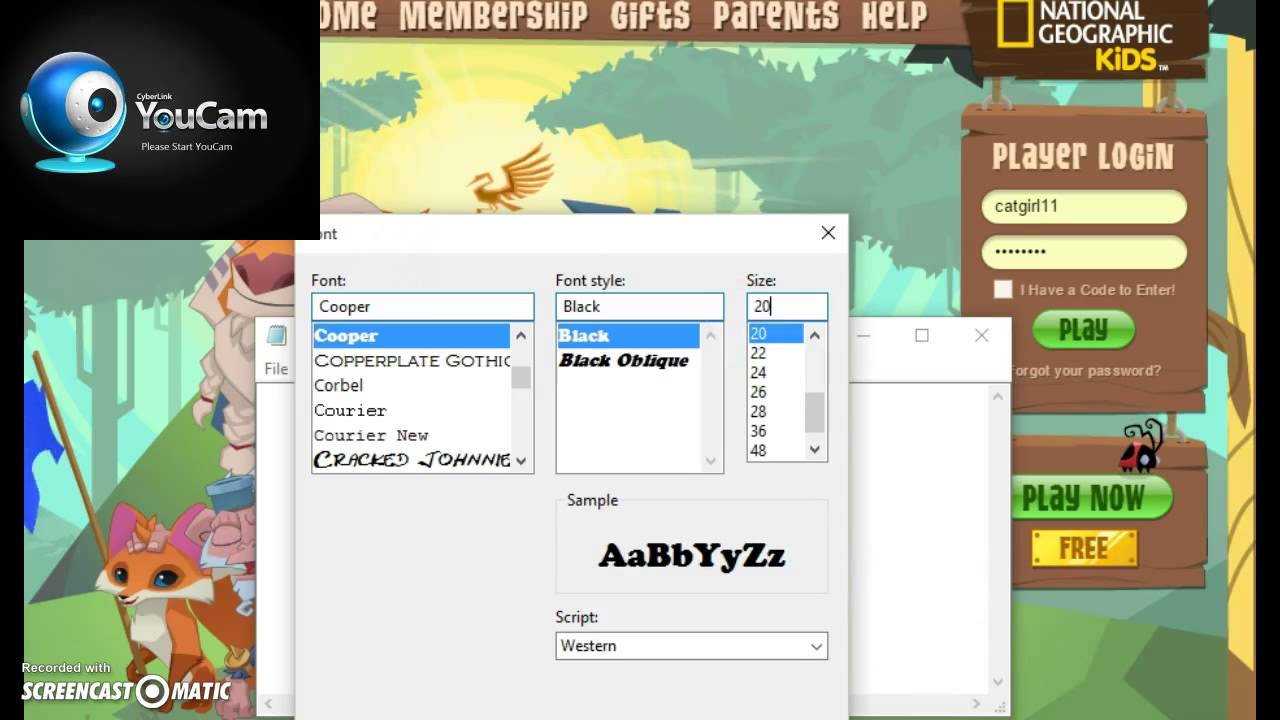
Task: Click the CyberLink YouCam webcam icon
Action: point(72,111)
